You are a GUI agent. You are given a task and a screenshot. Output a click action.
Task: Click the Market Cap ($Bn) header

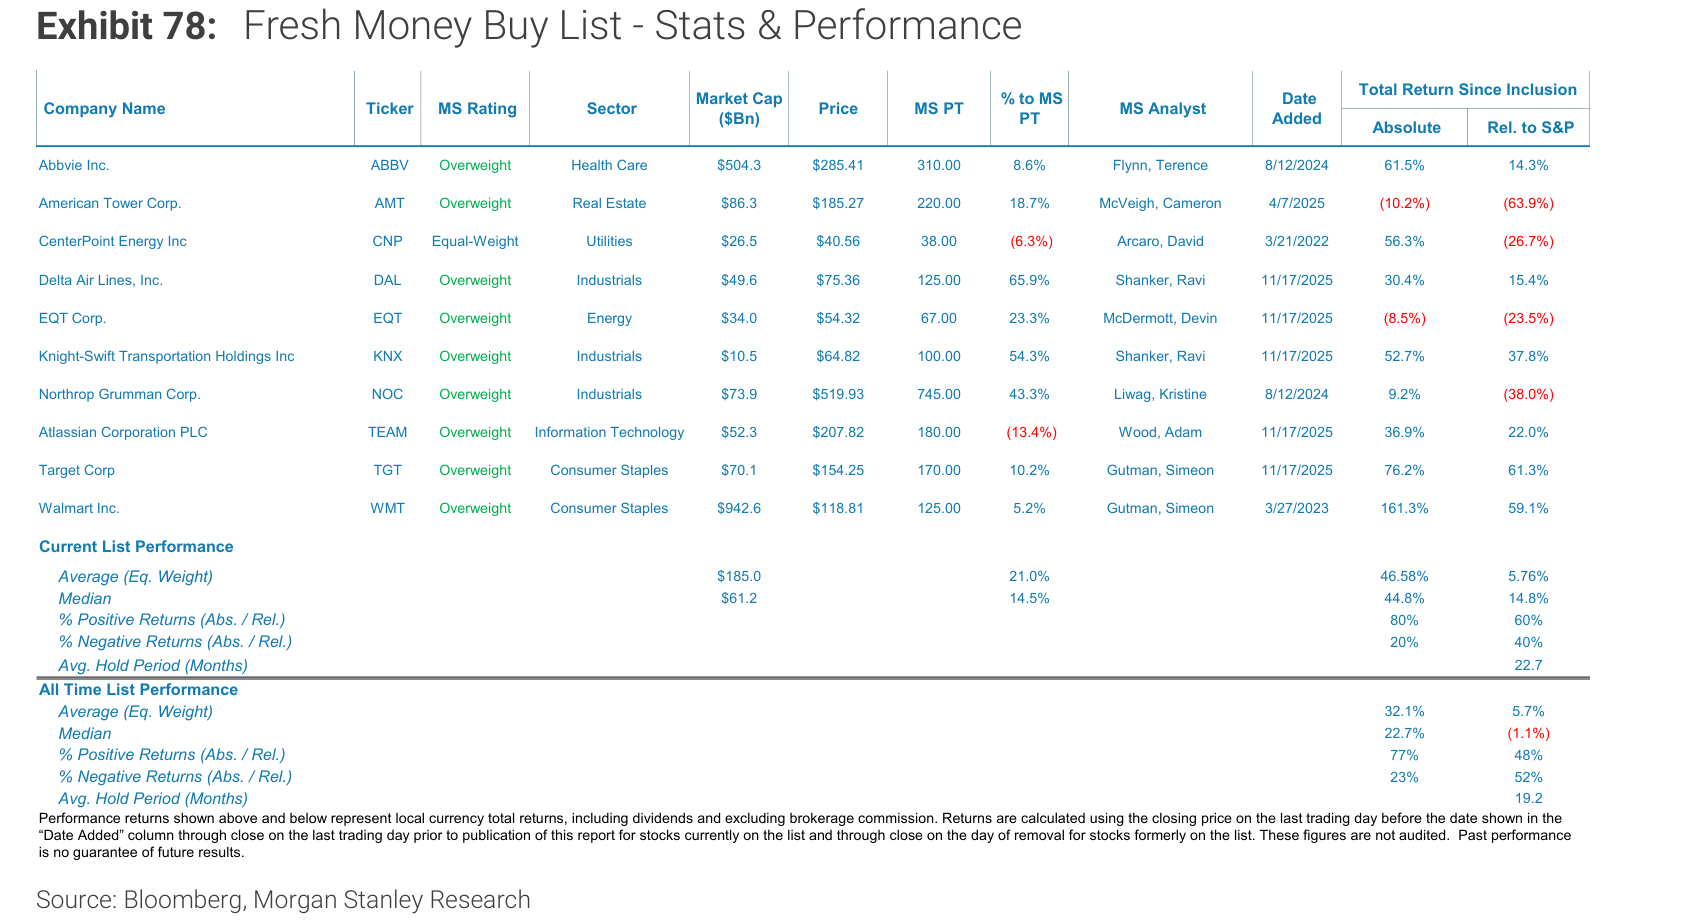coord(739,109)
